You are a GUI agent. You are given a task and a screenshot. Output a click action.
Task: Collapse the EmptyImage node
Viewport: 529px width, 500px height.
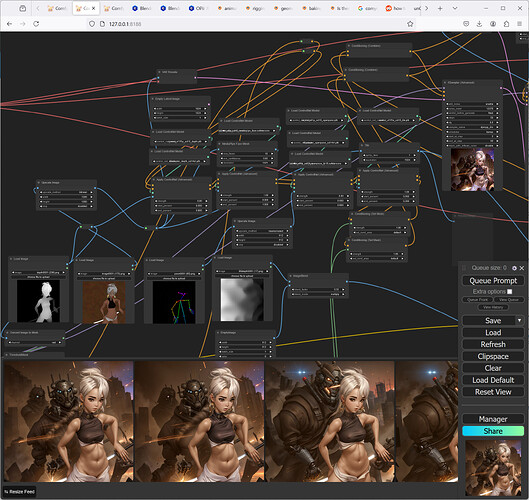pos(218,333)
